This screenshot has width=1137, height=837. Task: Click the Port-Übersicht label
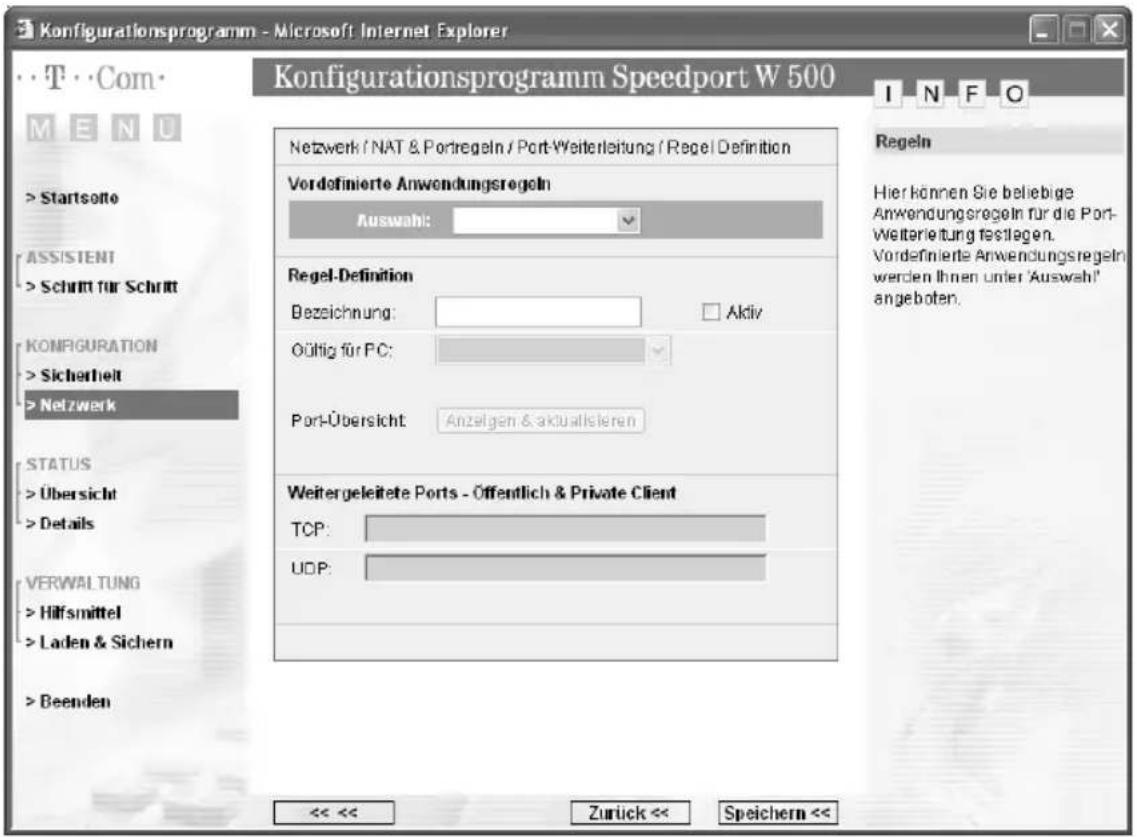(x=349, y=421)
